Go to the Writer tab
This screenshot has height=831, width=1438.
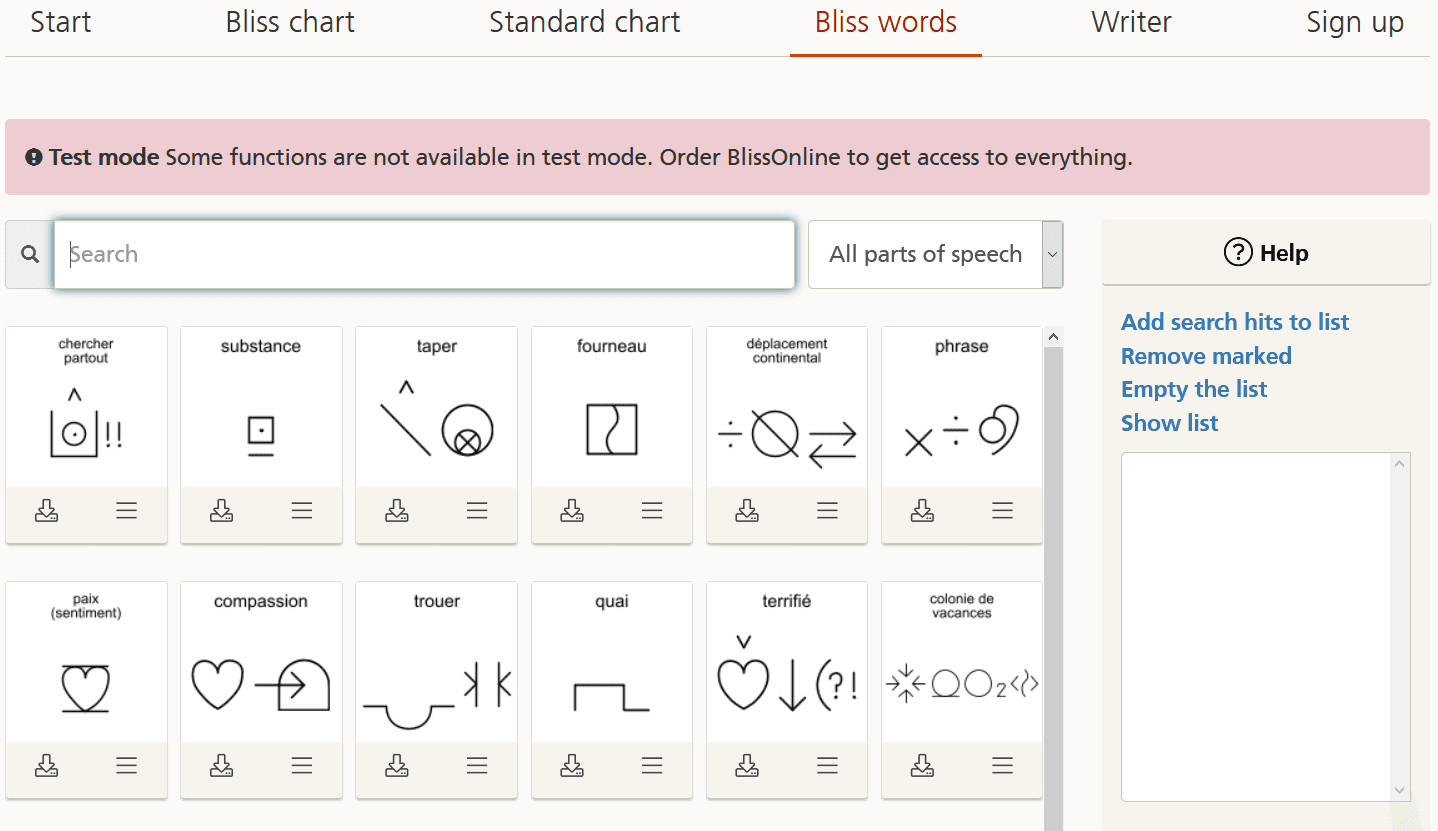pyautogui.click(x=1131, y=23)
